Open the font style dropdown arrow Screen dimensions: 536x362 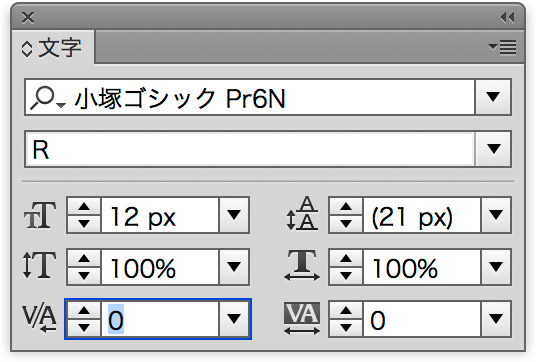click(x=493, y=149)
